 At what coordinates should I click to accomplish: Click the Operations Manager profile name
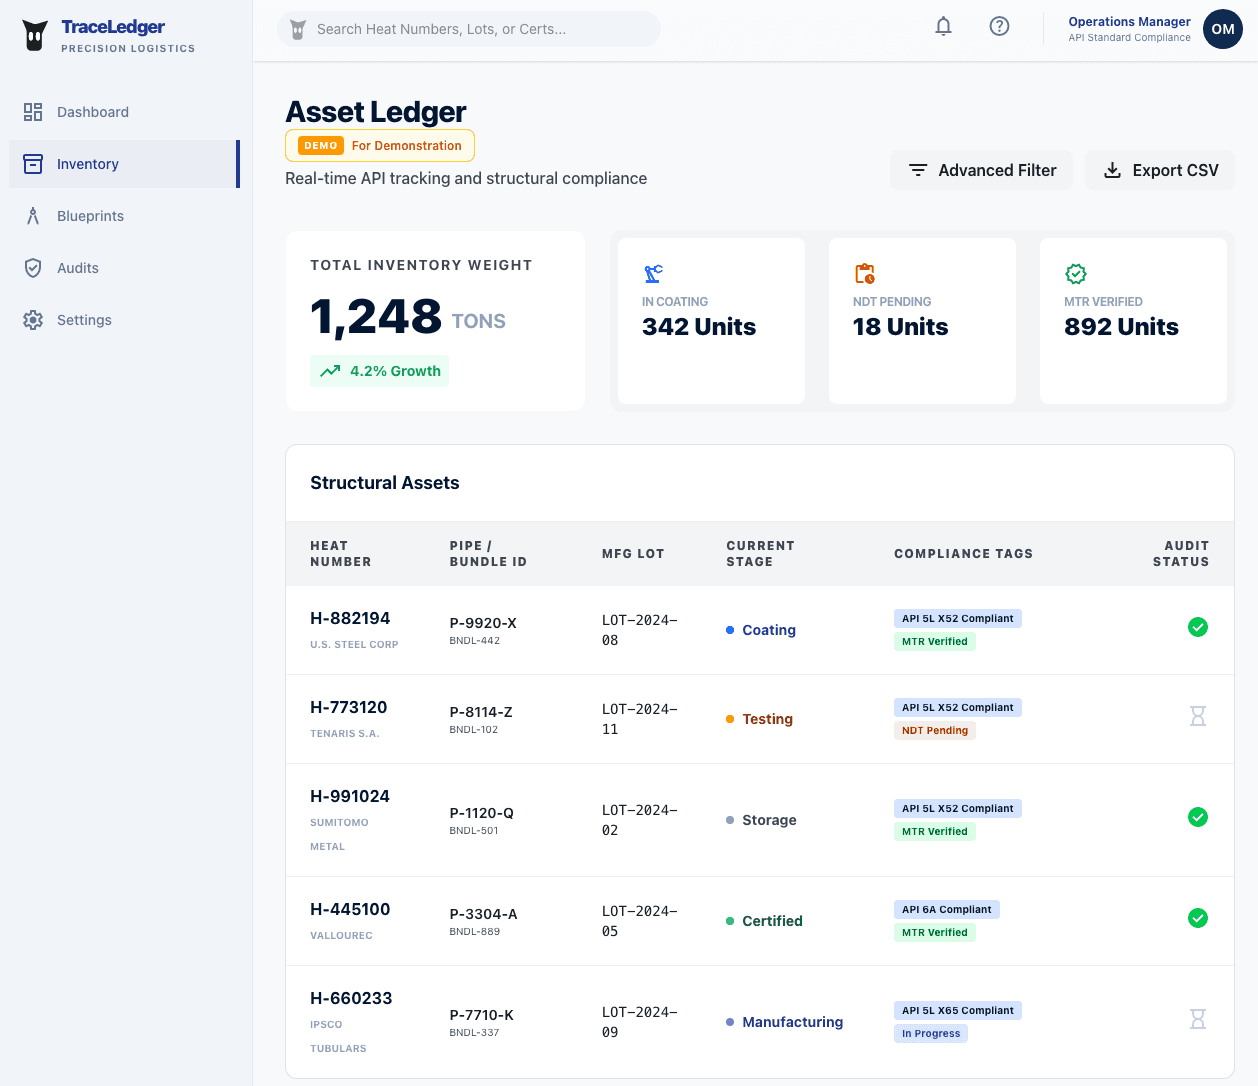(x=1129, y=21)
